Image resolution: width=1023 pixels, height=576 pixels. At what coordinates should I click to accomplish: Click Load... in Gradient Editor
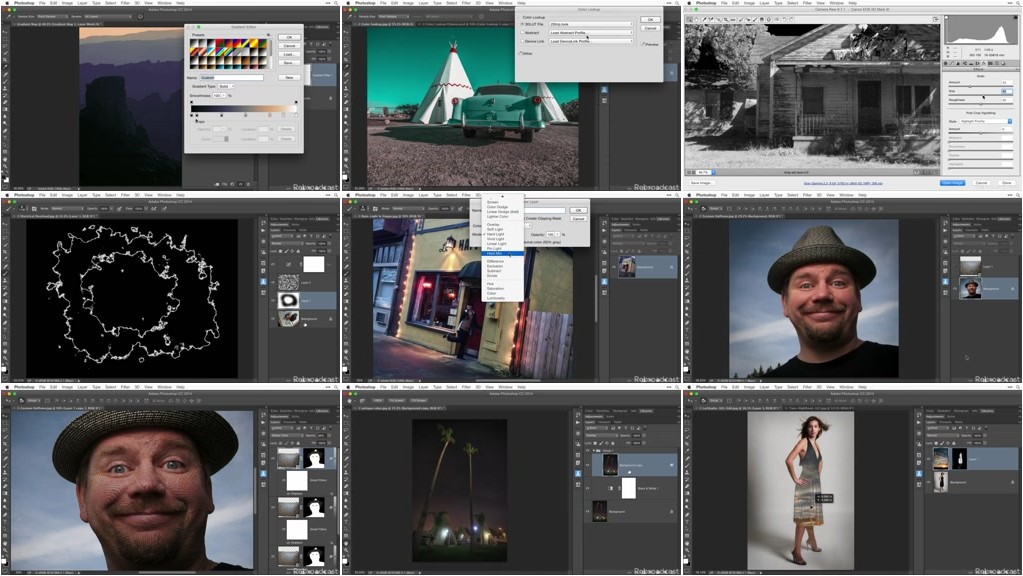coord(289,54)
